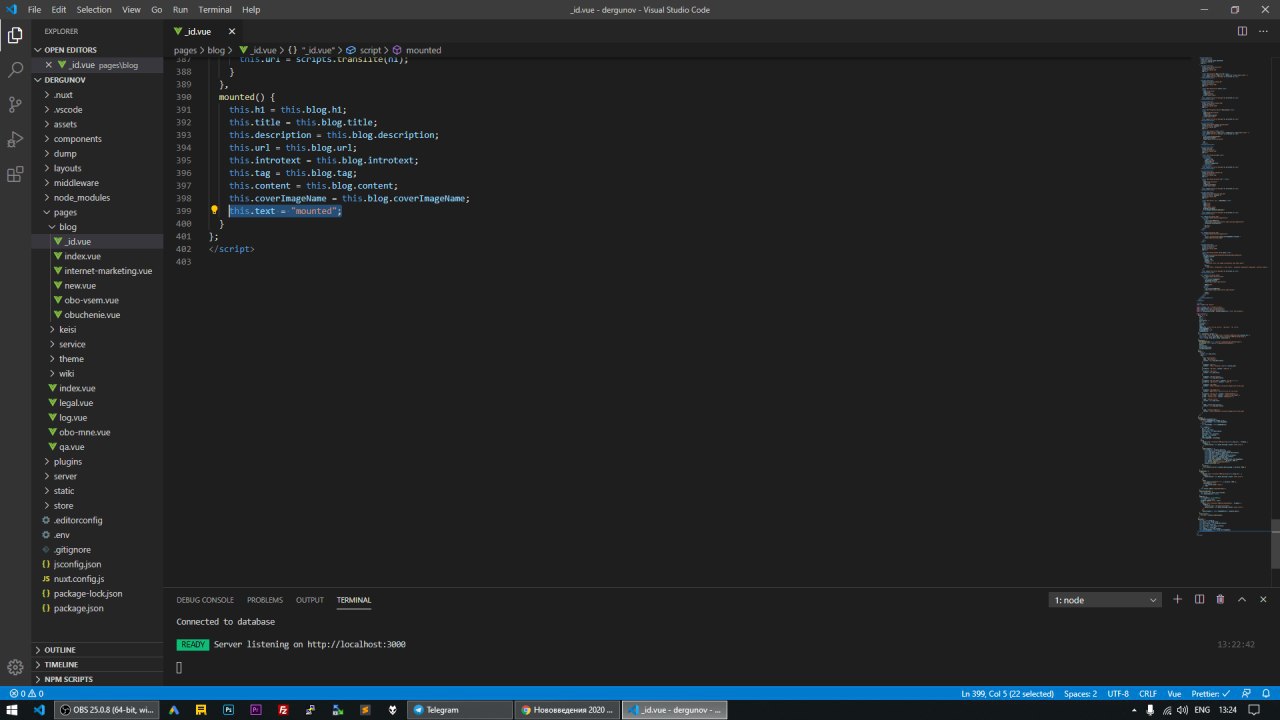
Task: Click the Prettier status item
Action: tap(1212, 694)
